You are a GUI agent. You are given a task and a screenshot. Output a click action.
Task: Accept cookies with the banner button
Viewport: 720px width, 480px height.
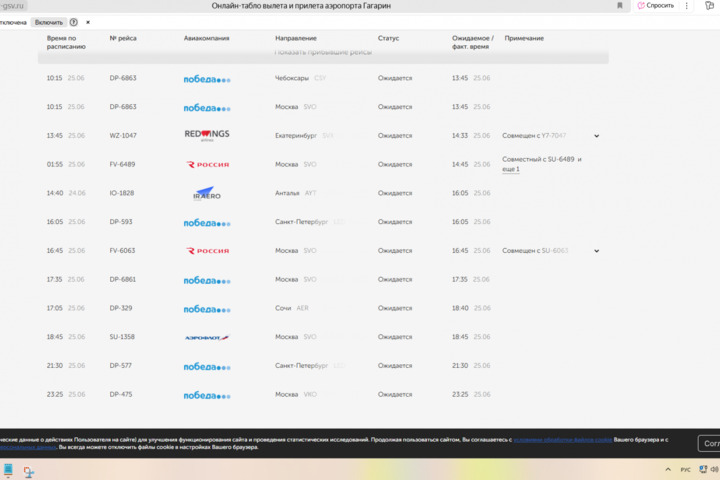709,443
